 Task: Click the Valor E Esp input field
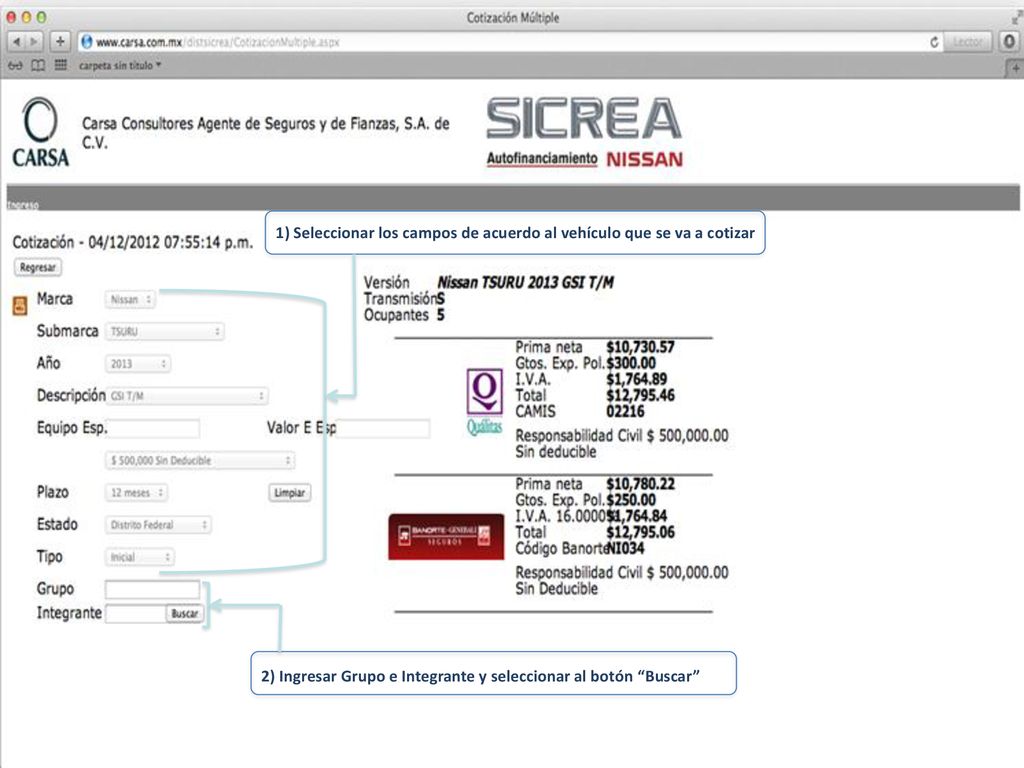[383, 428]
